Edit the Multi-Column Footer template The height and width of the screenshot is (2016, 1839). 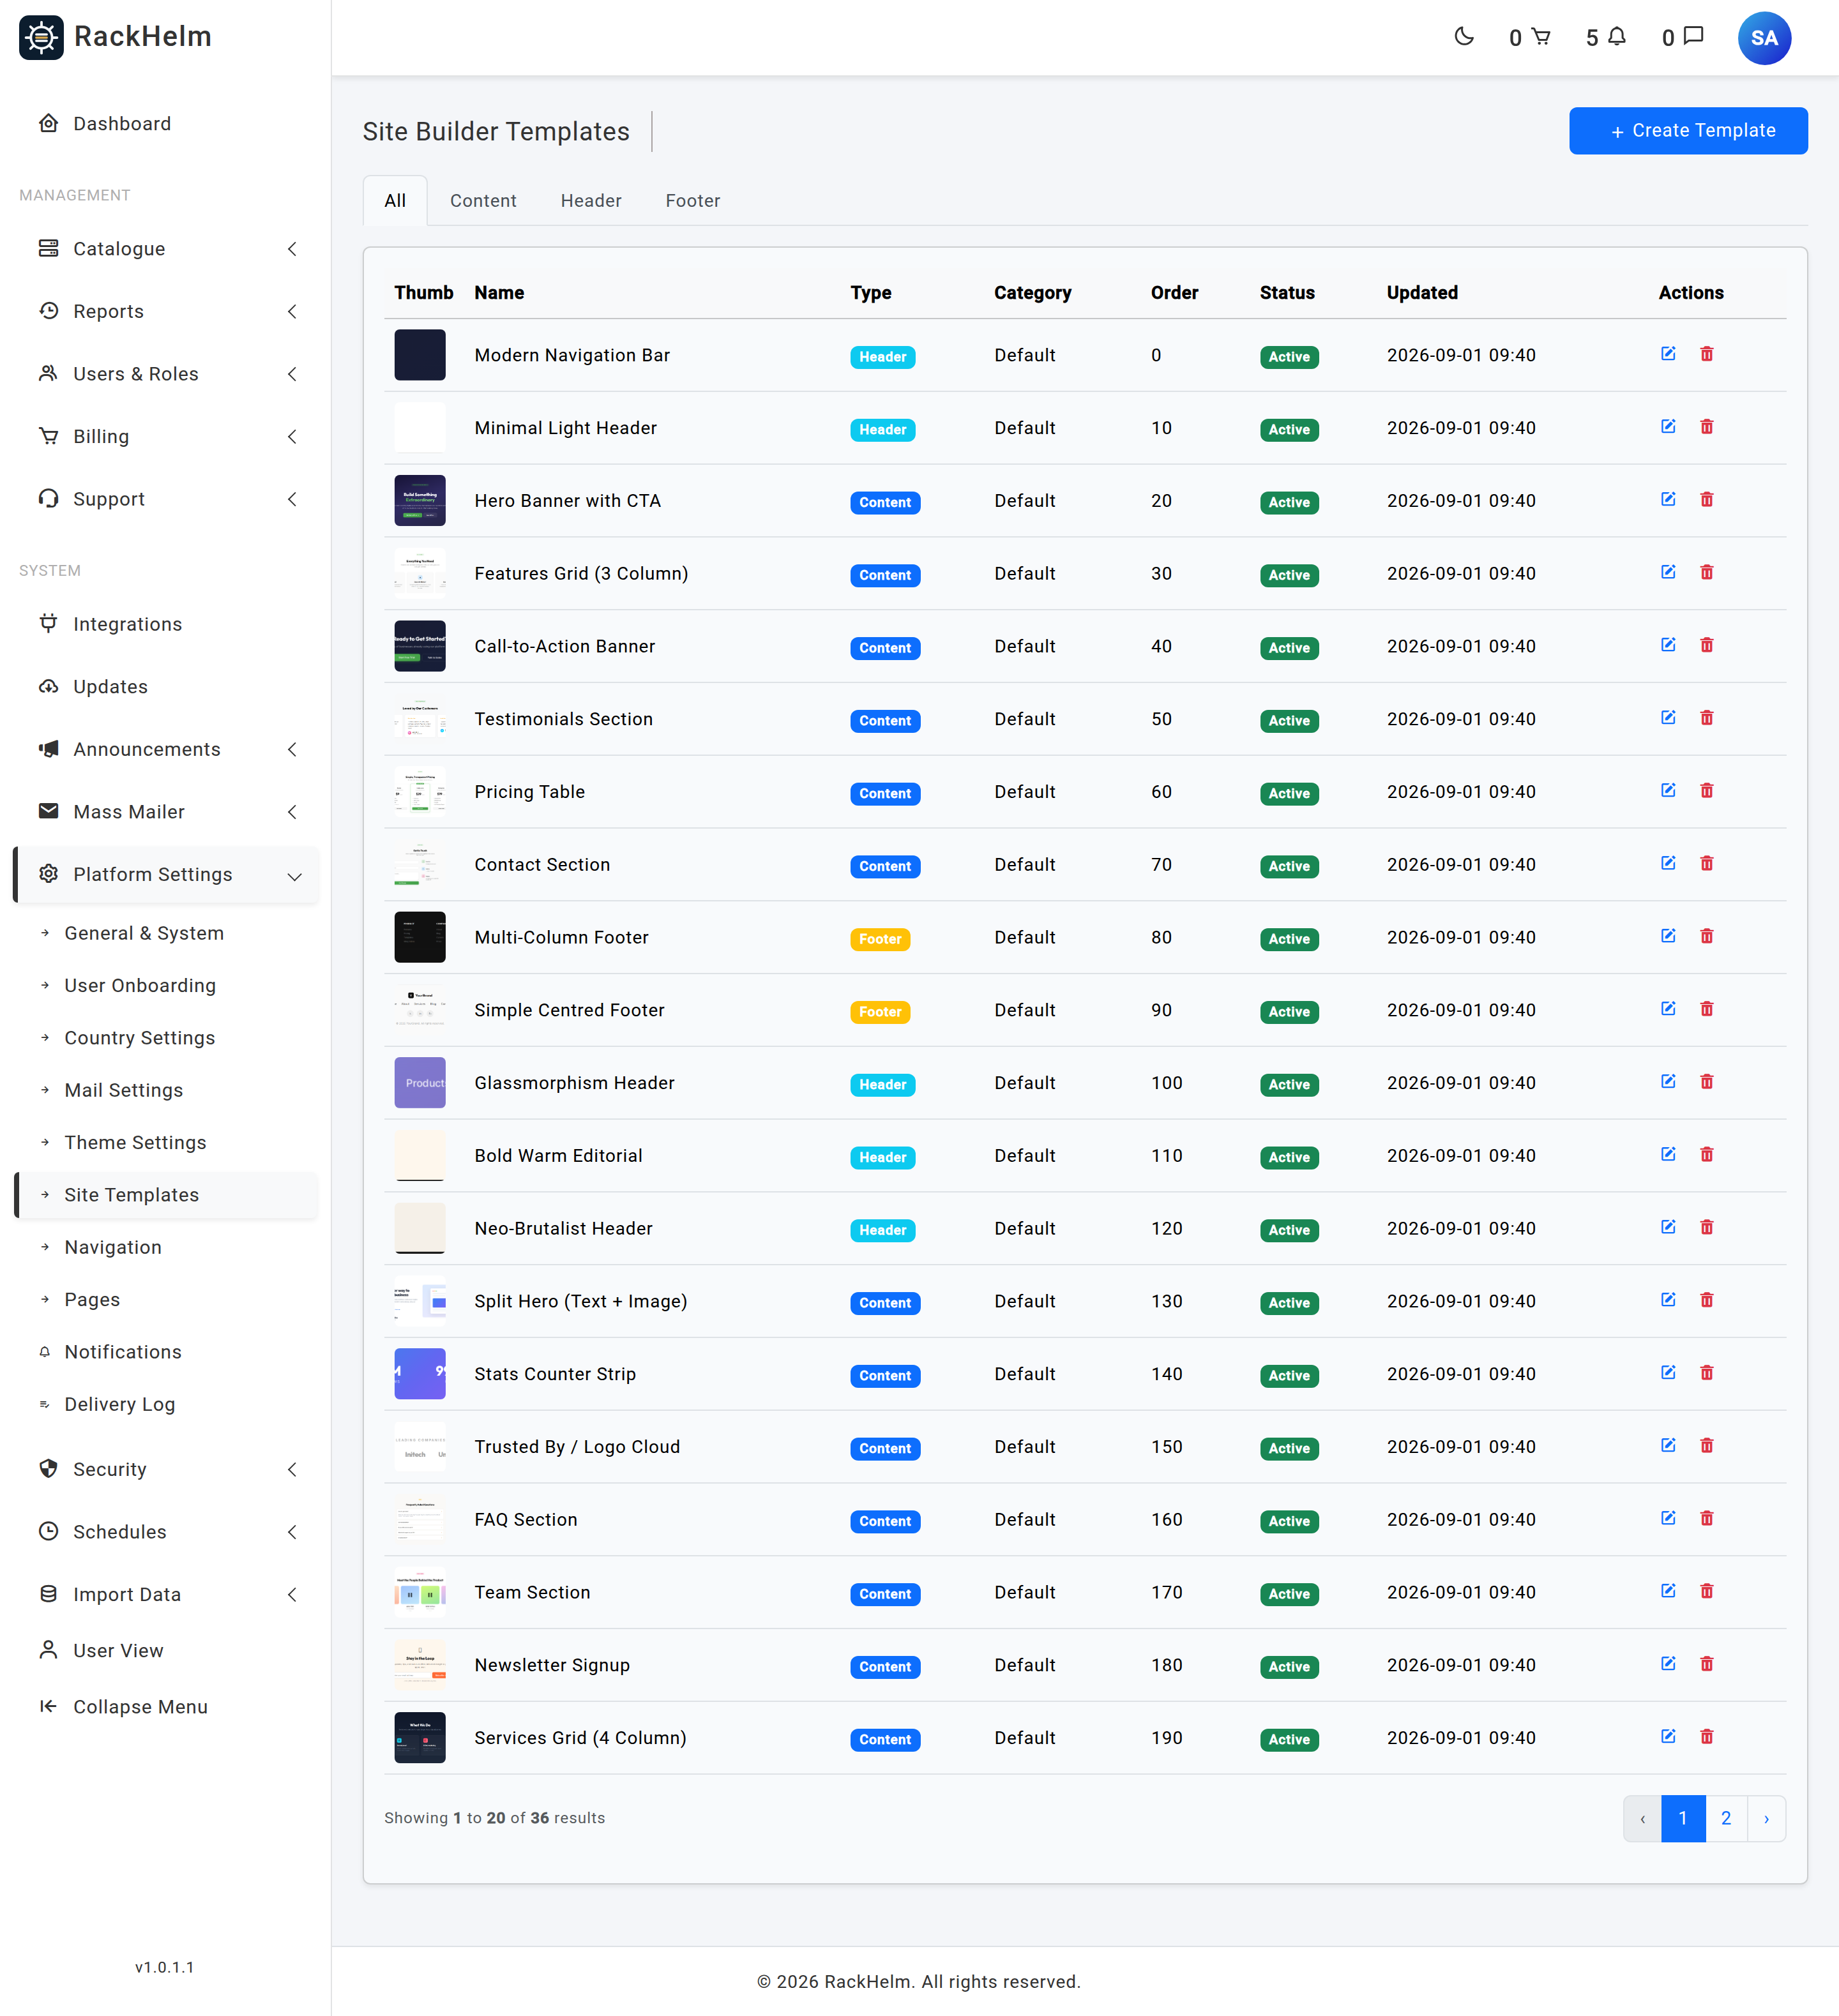coord(1668,936)
